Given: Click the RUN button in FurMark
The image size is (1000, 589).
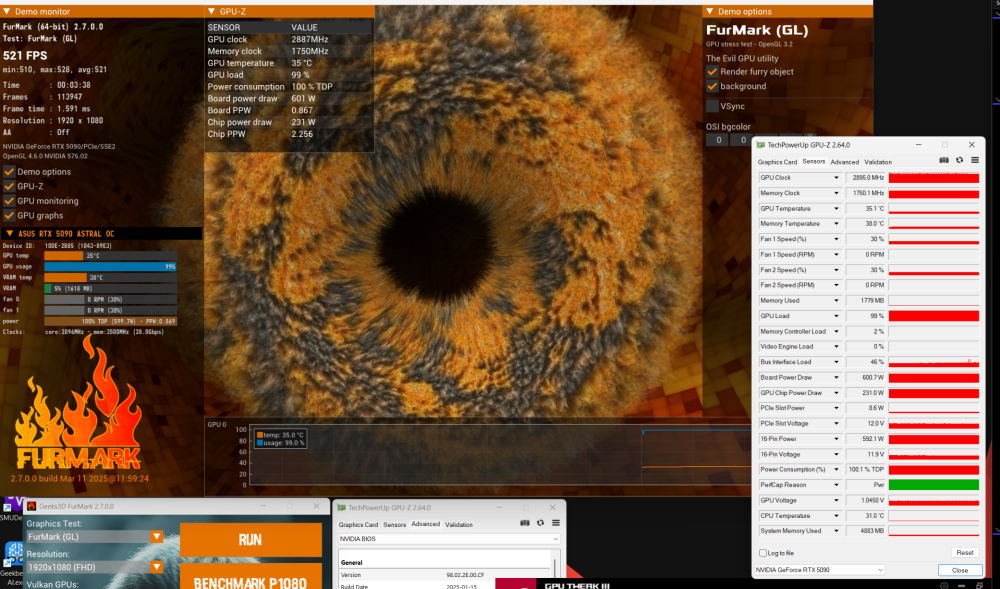Looking at the screenshot, I should [x=251, y=540].
